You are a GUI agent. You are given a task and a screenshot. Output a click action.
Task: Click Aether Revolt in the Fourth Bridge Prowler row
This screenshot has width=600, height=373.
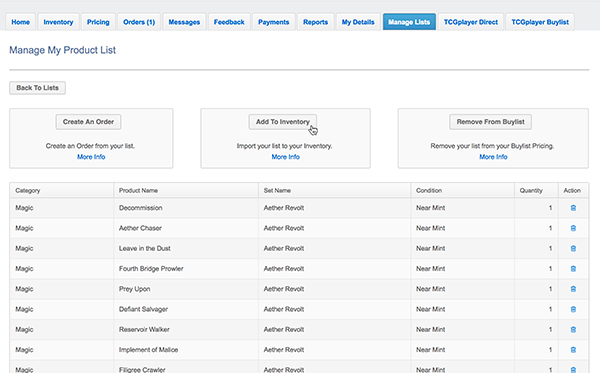click(284, 269)
